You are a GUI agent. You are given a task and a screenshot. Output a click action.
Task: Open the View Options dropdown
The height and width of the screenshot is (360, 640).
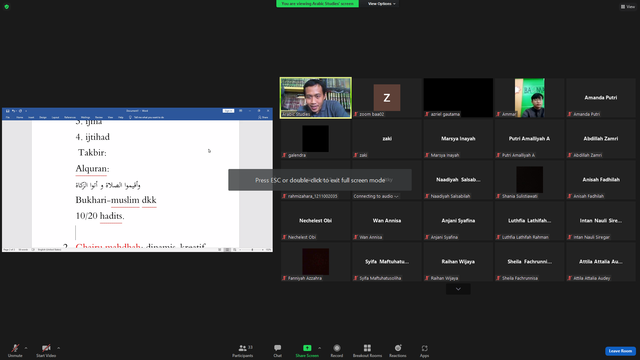(381, 4)
